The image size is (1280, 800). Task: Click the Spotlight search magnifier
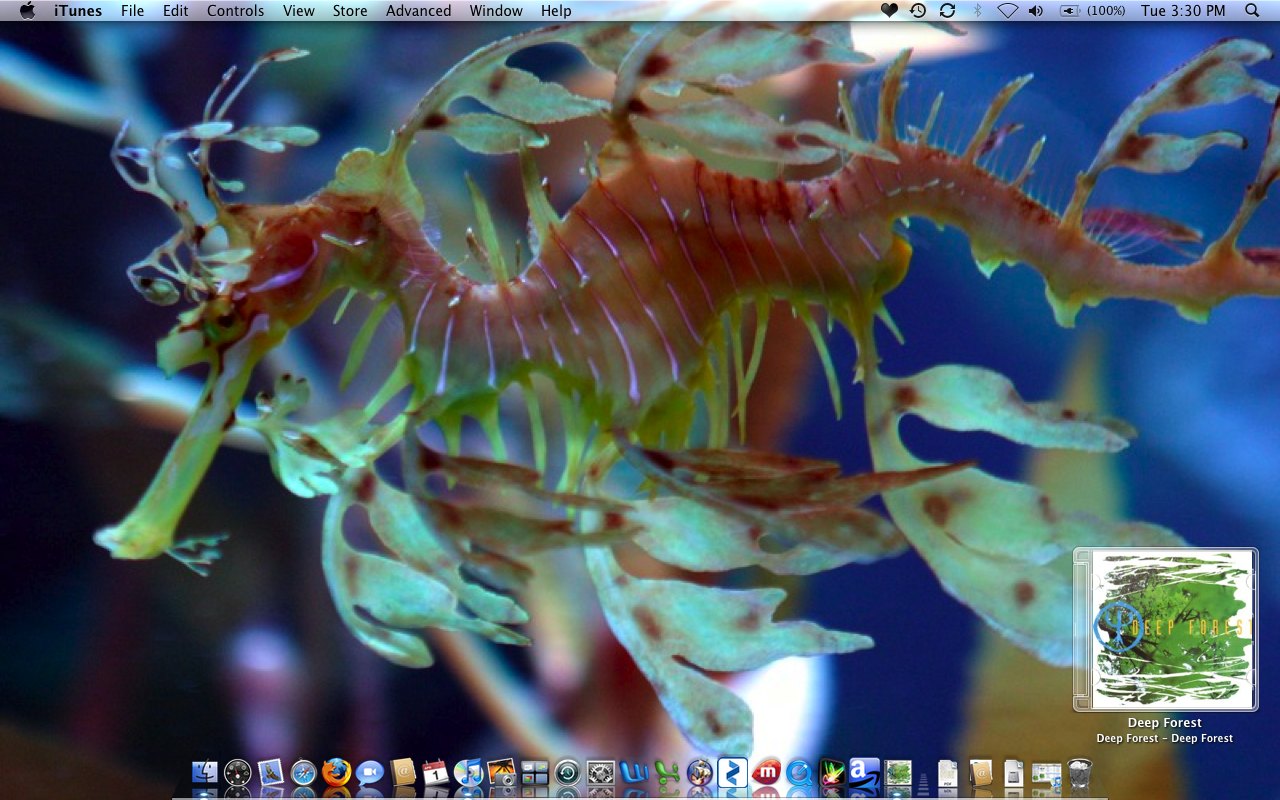tap(1252, 11)
